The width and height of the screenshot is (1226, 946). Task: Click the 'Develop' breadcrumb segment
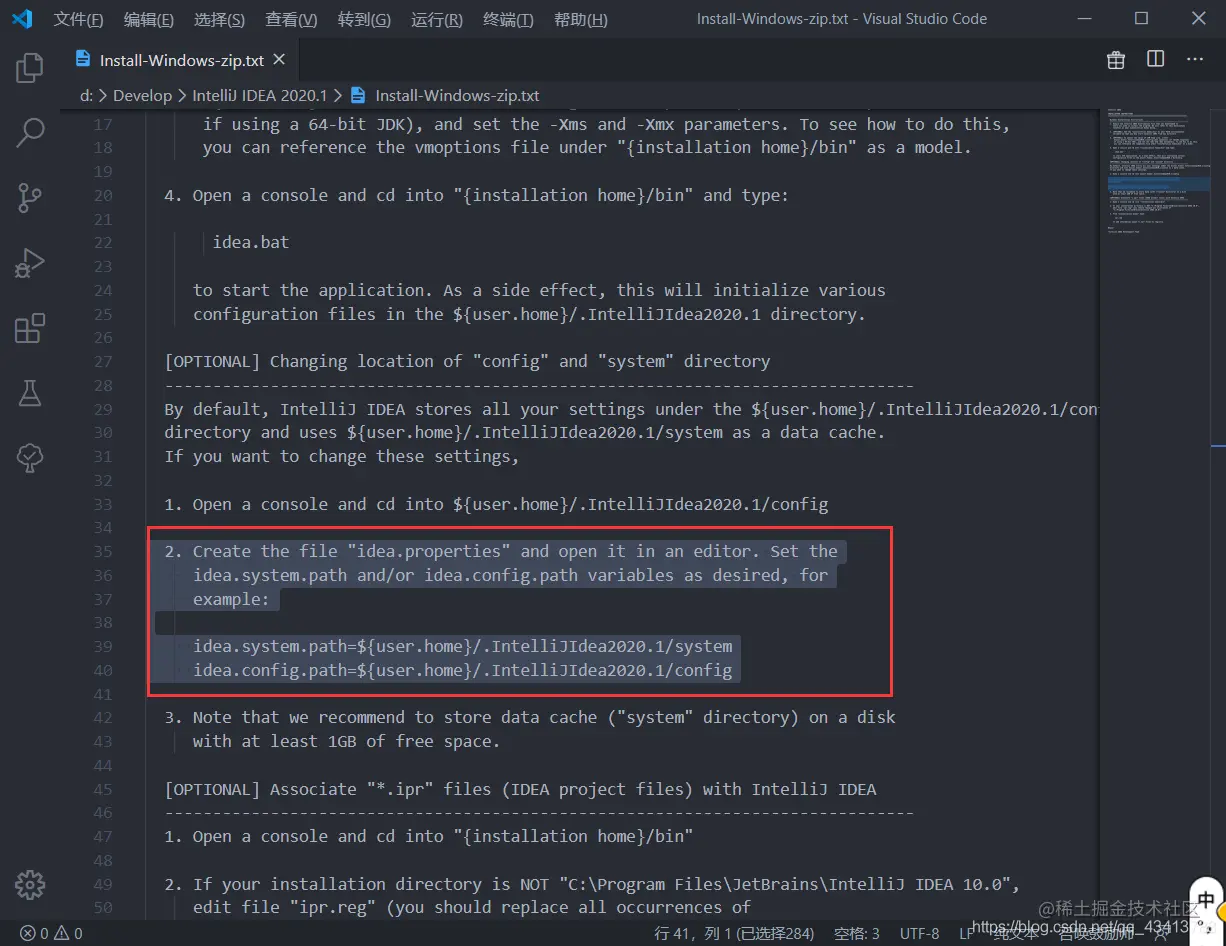pos(142,95)
